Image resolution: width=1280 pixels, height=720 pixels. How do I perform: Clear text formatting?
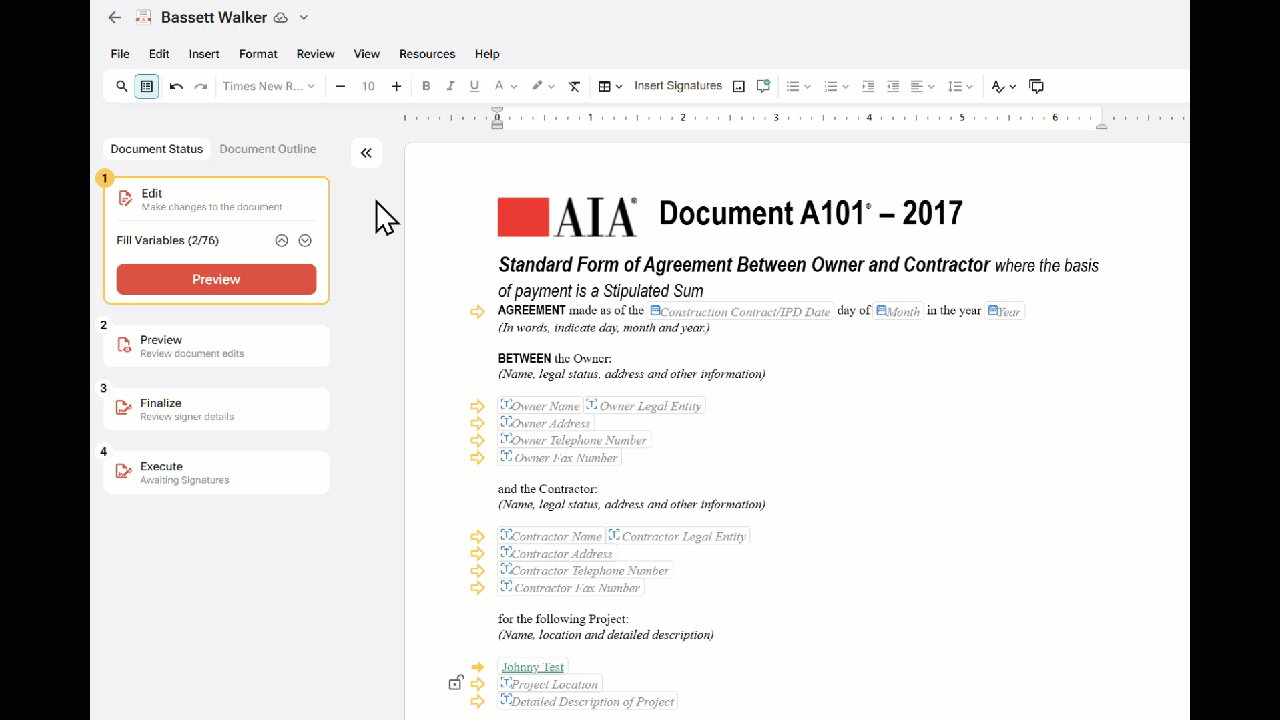[575, 87]
